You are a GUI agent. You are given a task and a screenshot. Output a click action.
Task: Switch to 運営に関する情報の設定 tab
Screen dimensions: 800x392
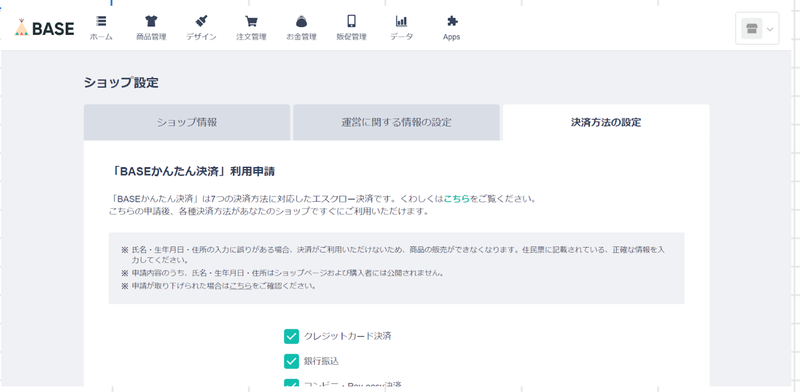click(x=396, y=122)
